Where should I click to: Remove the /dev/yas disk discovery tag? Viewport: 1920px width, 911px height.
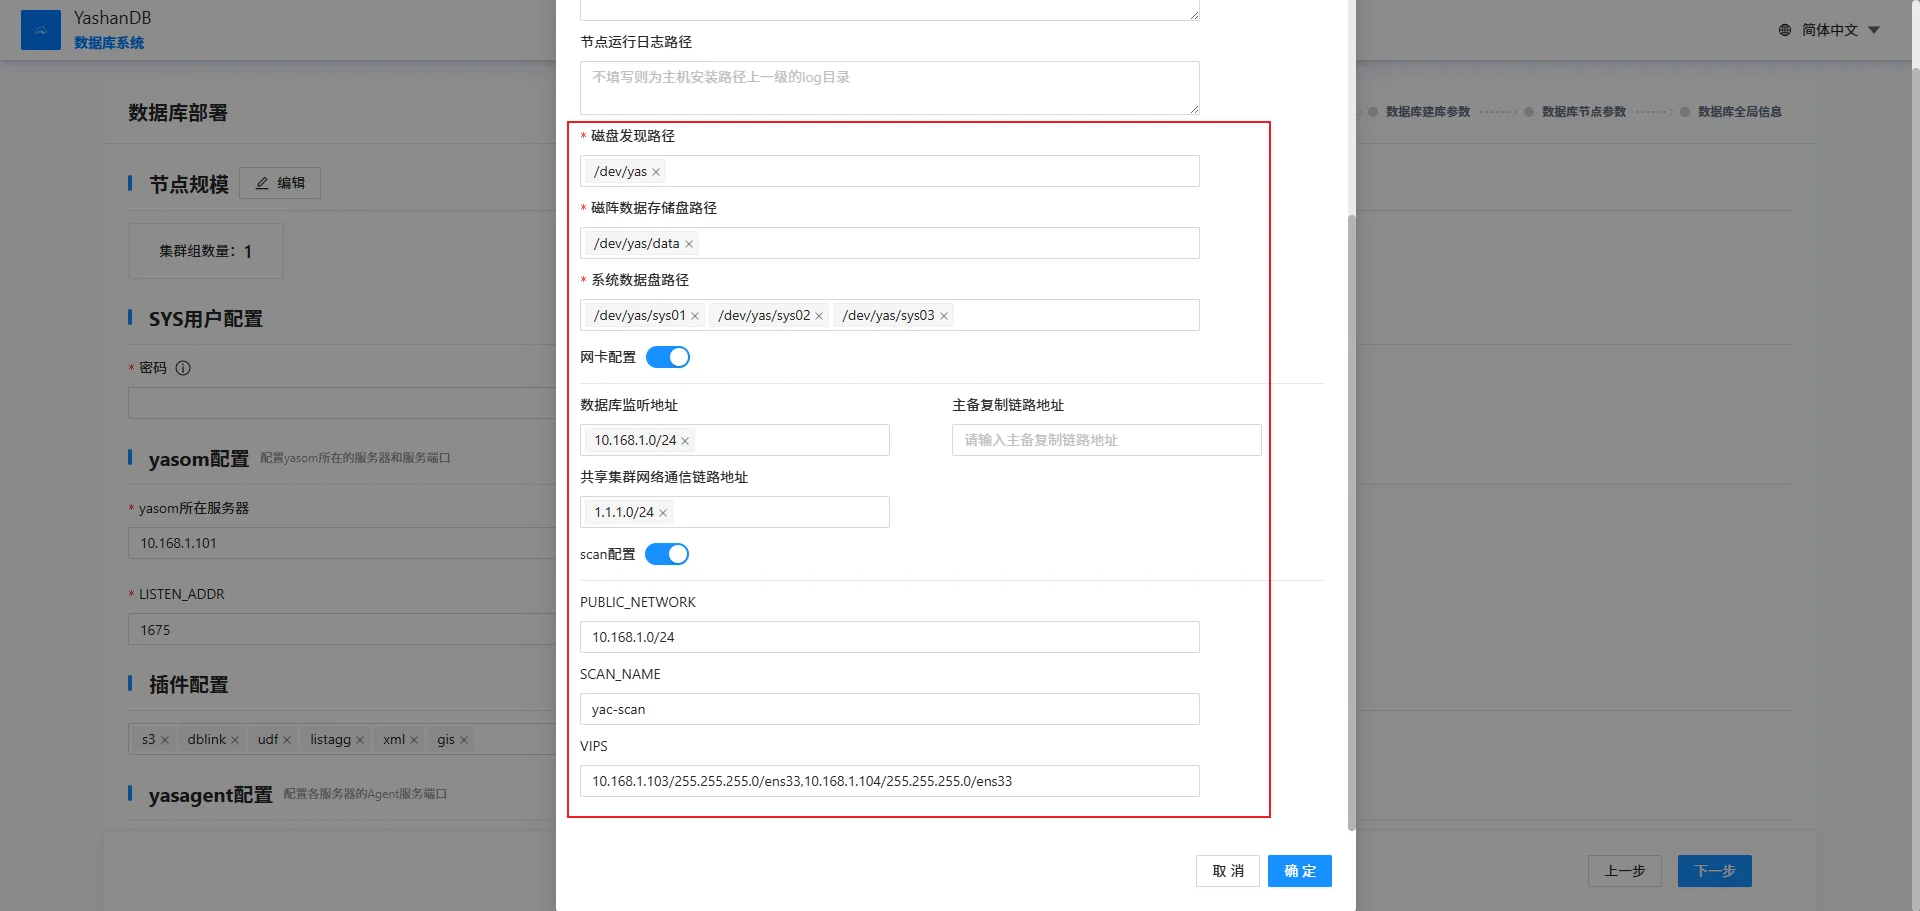pyautogui.click(x=656, y=172)
